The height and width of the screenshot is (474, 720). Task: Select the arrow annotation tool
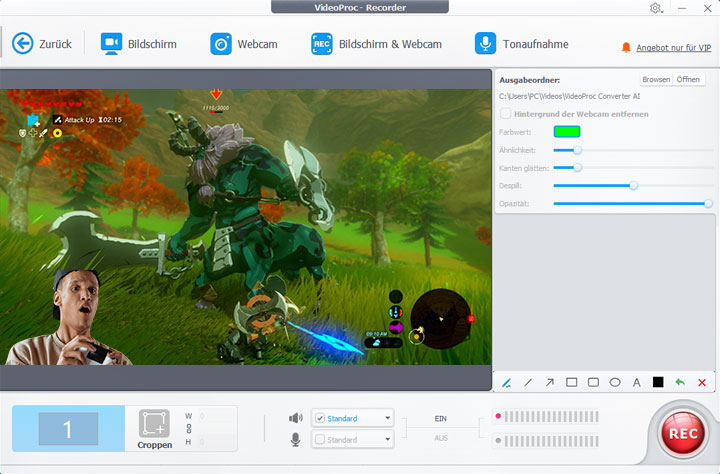click(x=549, y=382)
